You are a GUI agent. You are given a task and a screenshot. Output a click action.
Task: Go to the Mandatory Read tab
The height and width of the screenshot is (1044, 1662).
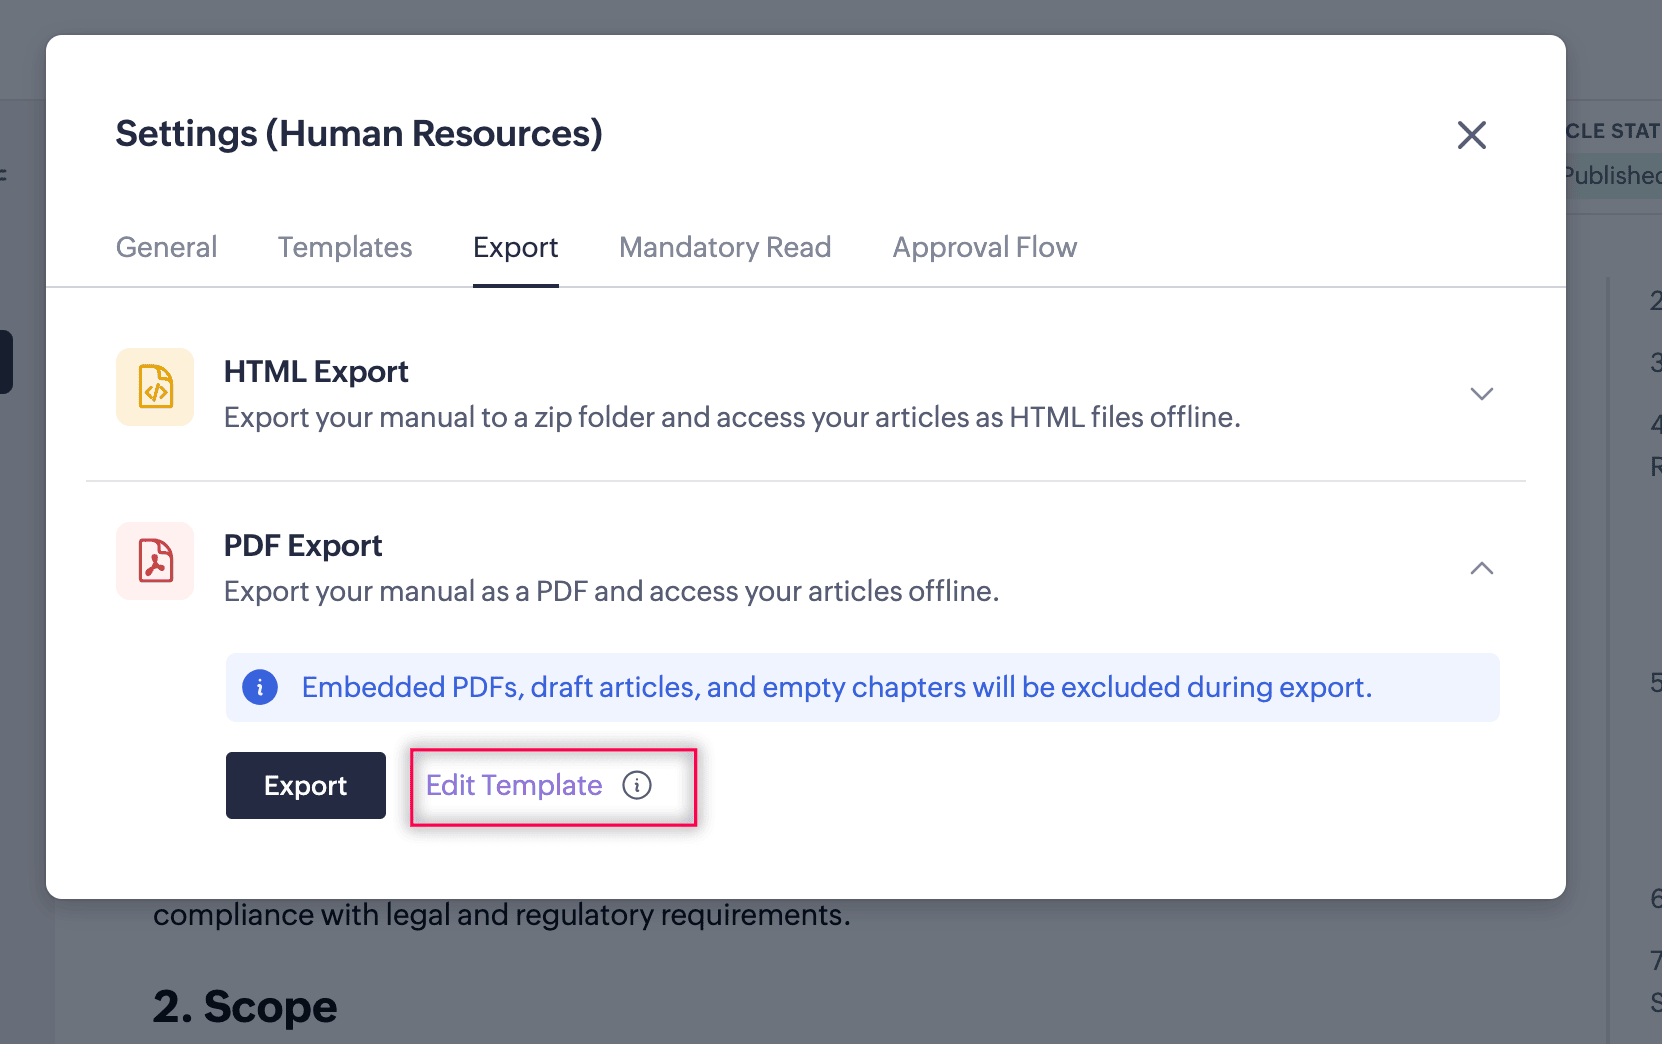pos(725,247)
